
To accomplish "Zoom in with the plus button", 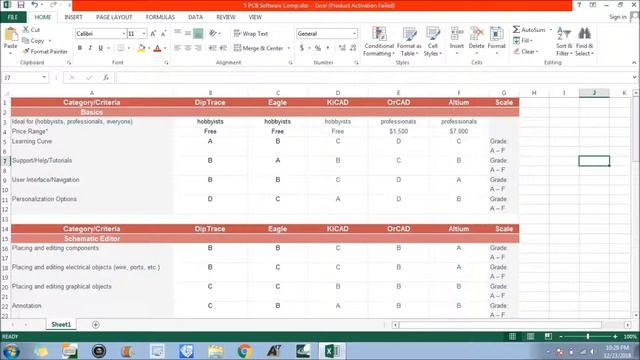I will (x=615, y=336).
